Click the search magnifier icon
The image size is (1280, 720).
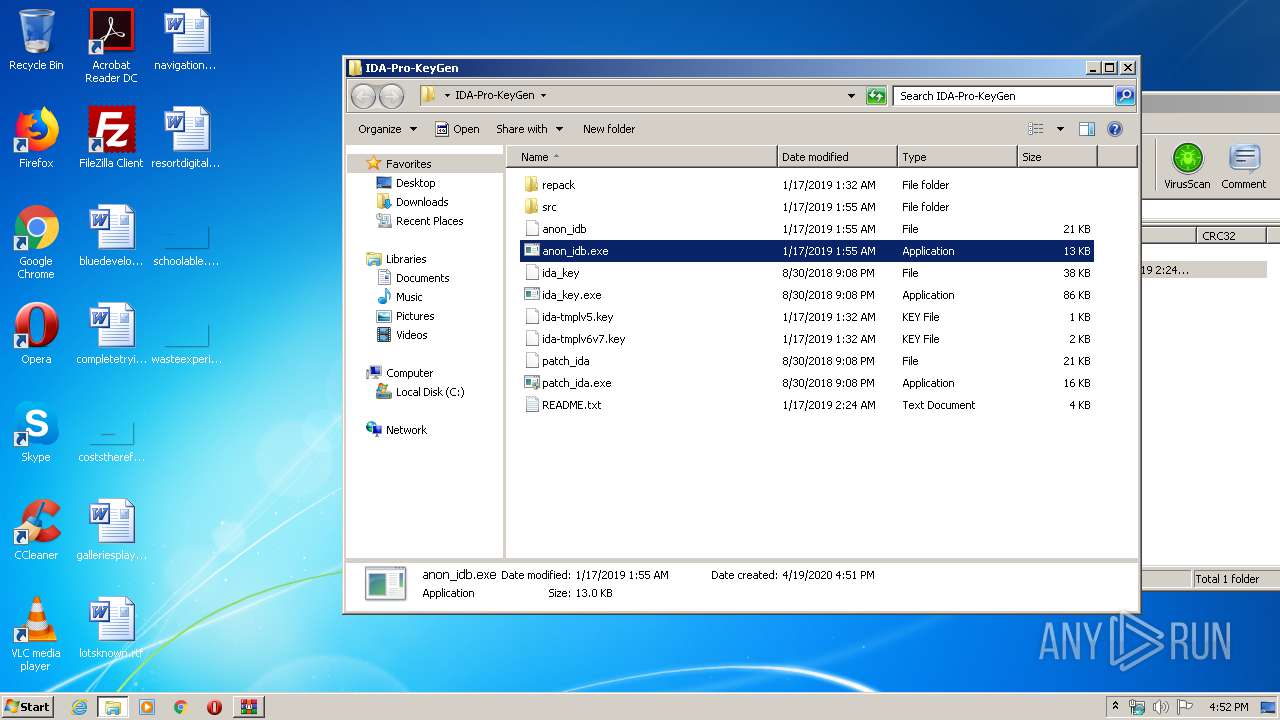coord(1125,96)
